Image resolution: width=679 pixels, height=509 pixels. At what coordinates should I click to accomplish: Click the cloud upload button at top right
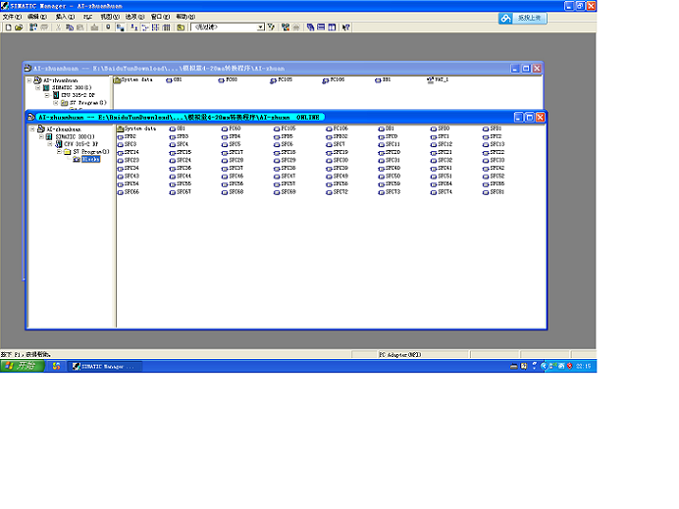pyautogui.click(x=523, y=18)
